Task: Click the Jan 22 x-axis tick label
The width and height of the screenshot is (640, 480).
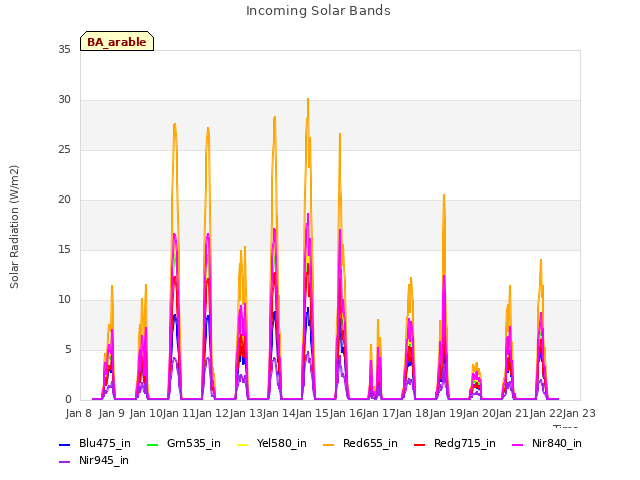Action: pyautogui.click(x=546, y=413)
